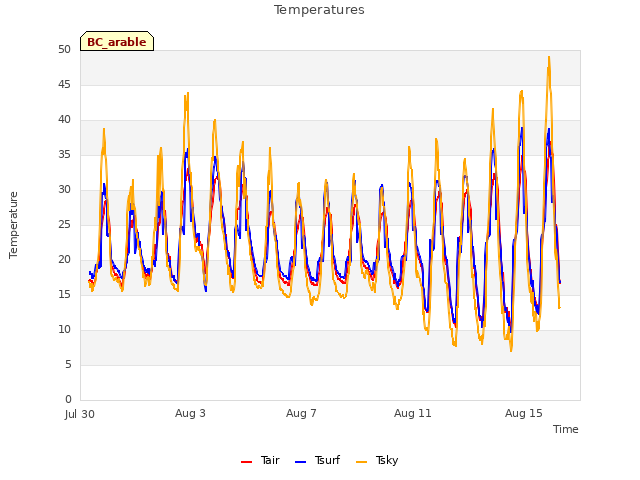
Task: Toggle the Tsurf series in legend
Action: pos(317,460)
